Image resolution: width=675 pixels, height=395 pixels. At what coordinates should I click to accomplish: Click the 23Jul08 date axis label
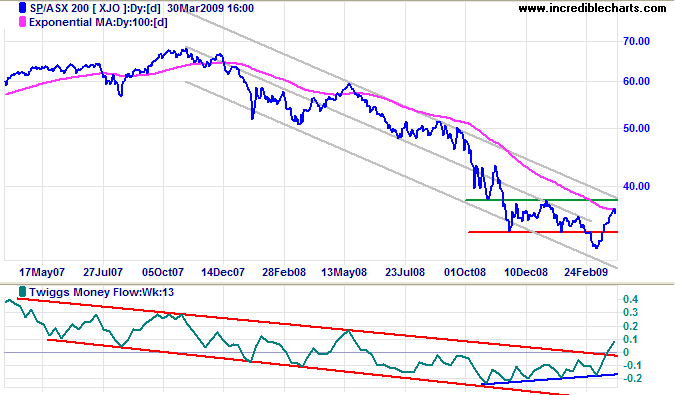405,272
